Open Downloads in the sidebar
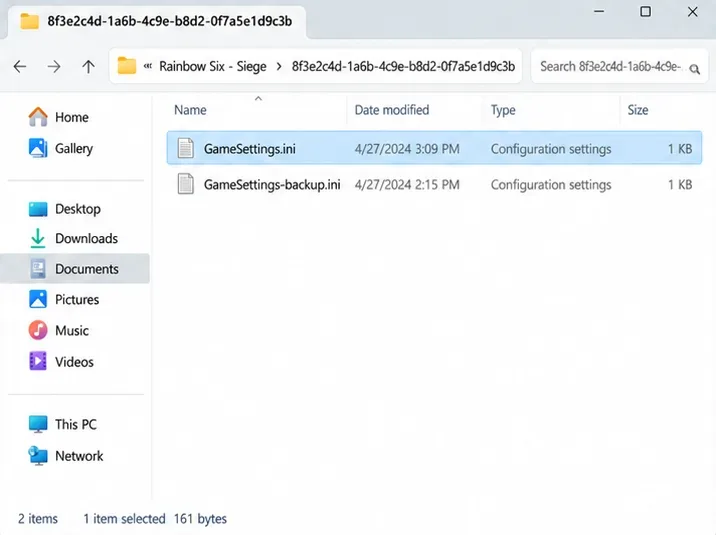Screen dimensions: 716x535 coord(73,238)
